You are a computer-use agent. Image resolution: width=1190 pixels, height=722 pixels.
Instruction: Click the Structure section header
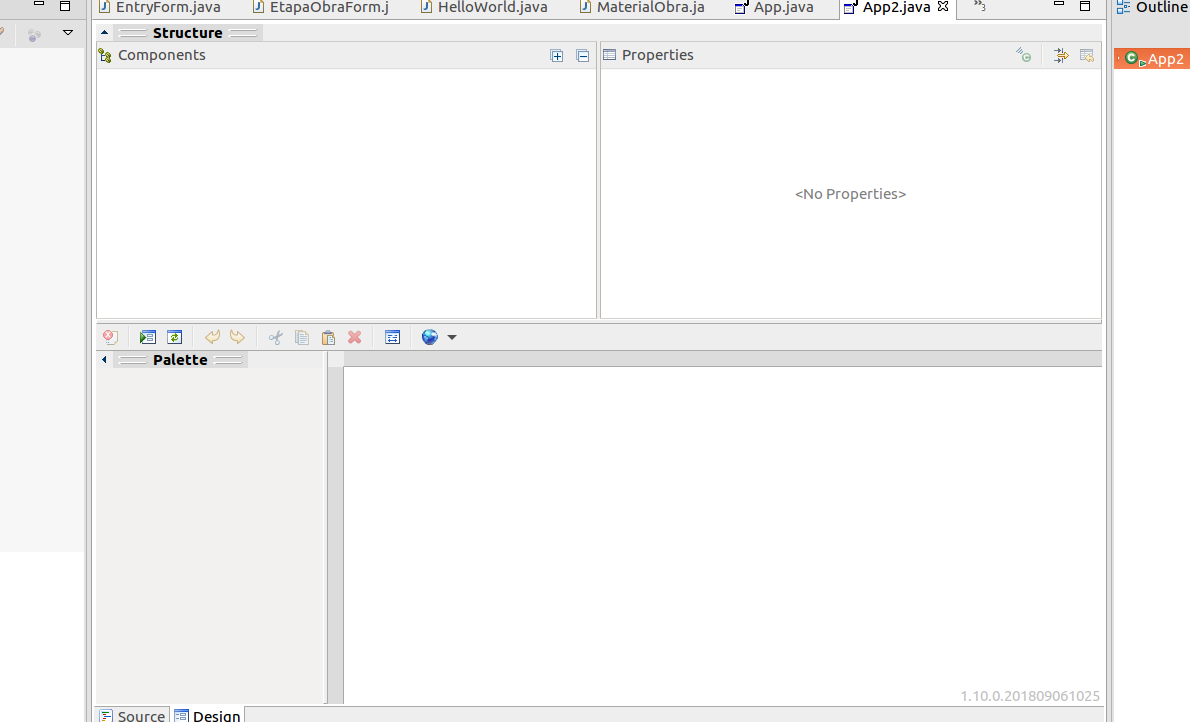point(187,33)
